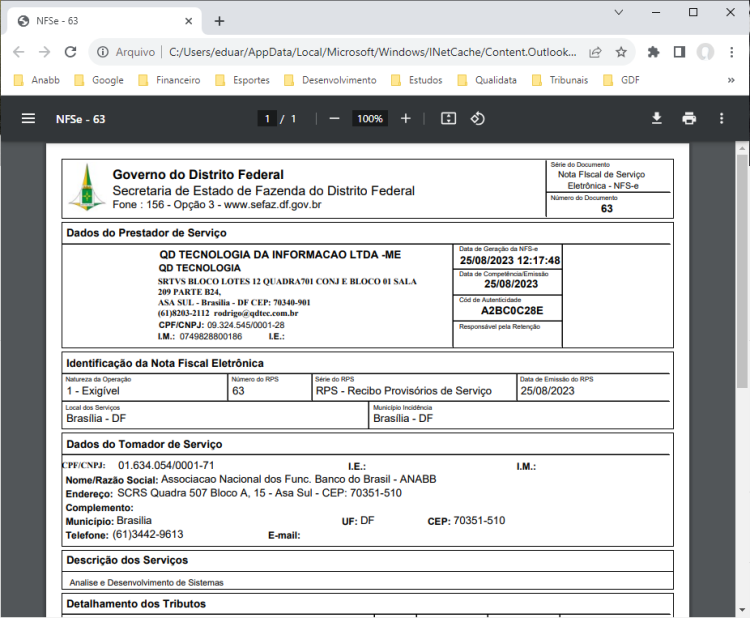Click the '1 - Exigível' value

(93, 391)
